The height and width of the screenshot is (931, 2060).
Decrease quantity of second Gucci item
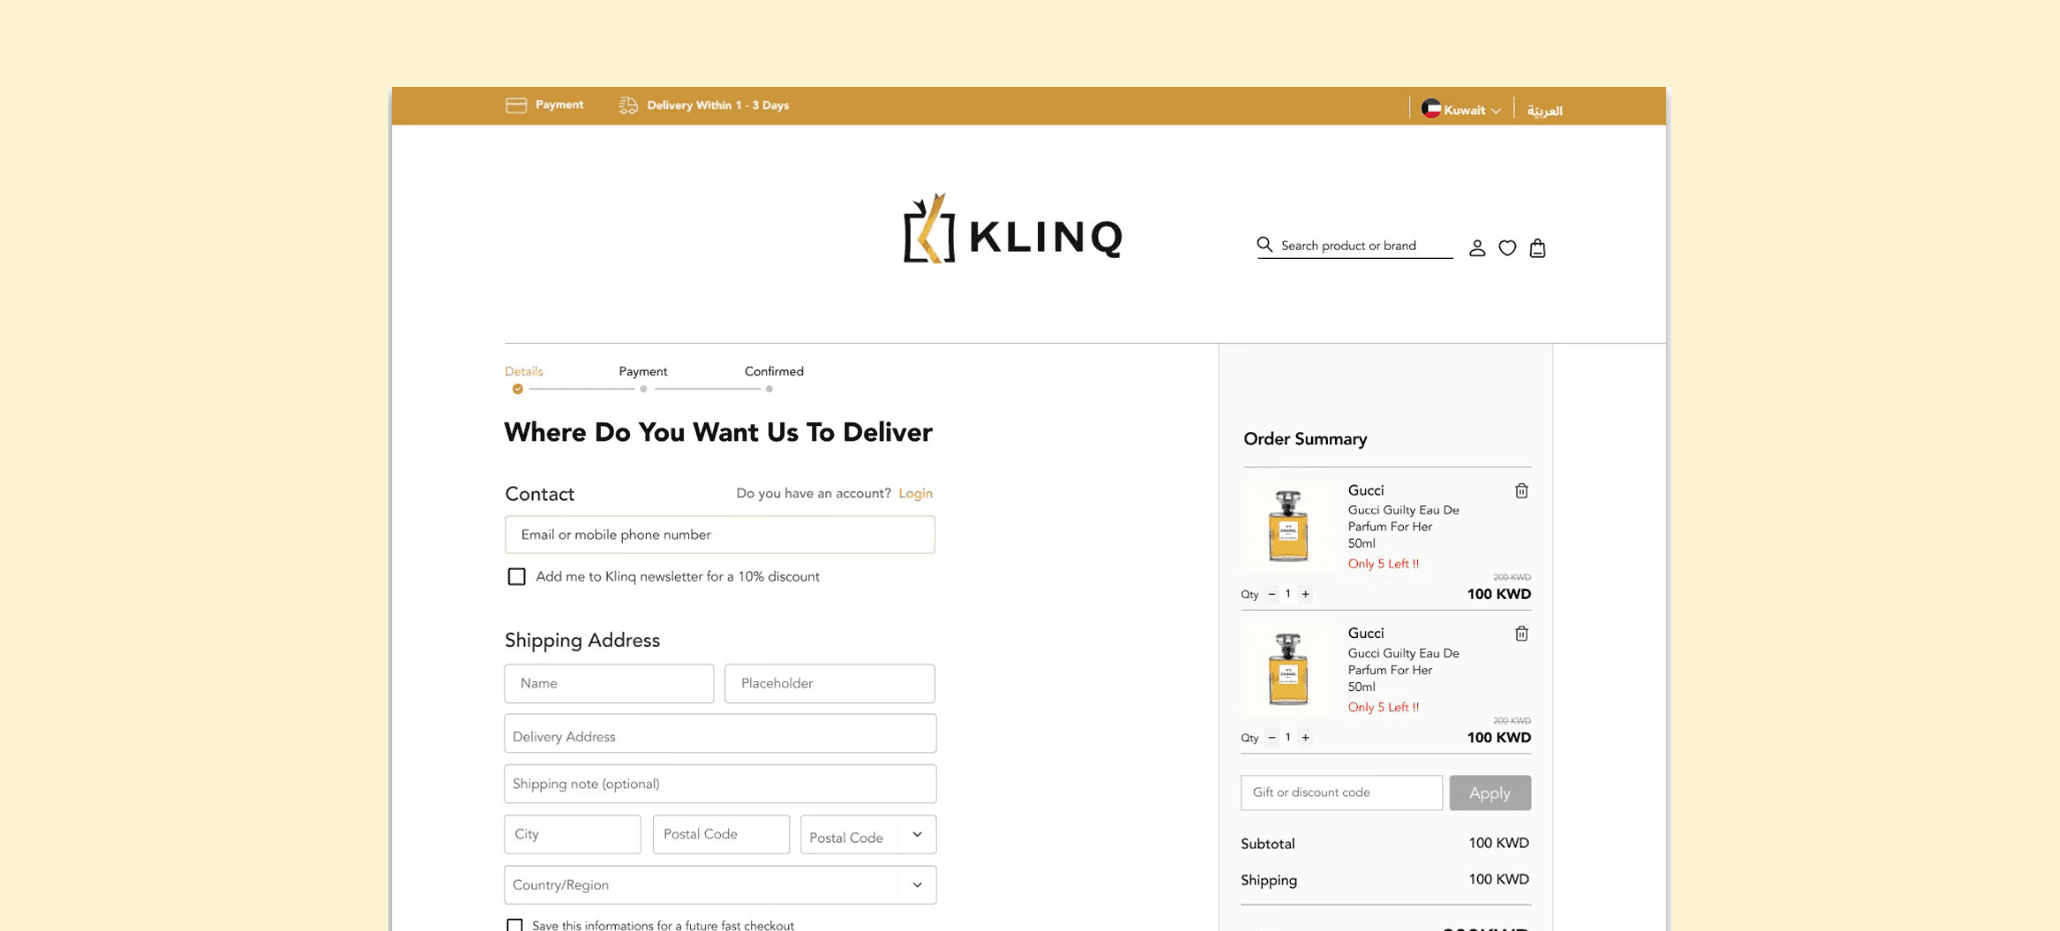[x=1272, y=737]
